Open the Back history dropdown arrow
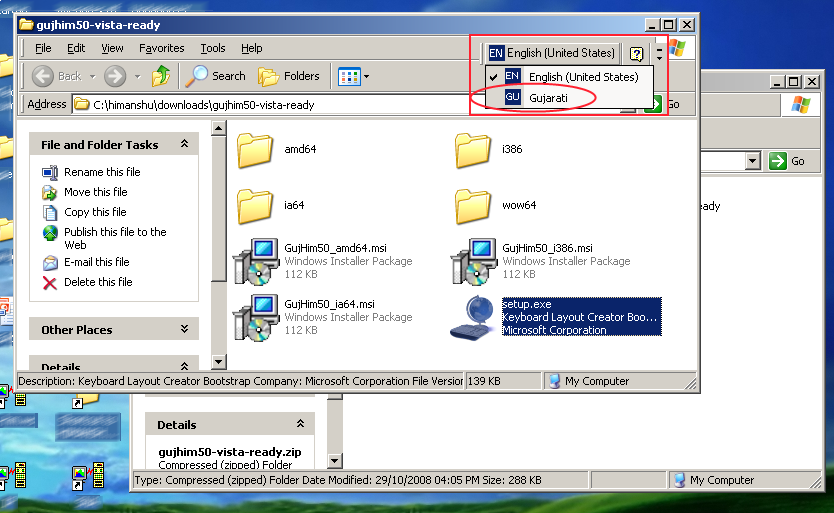This screenshot has height=513, width=834. (93, 77)
